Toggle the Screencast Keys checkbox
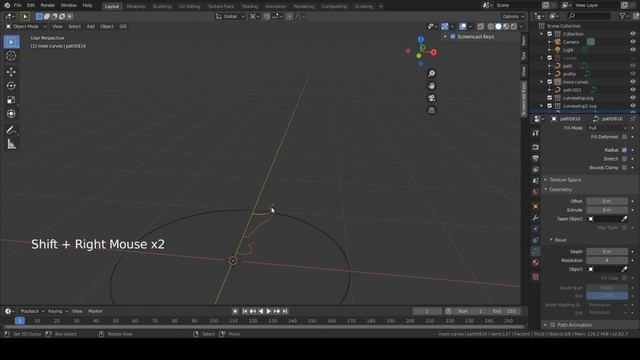Screen dimensions: 640x360 click(453, 37)
